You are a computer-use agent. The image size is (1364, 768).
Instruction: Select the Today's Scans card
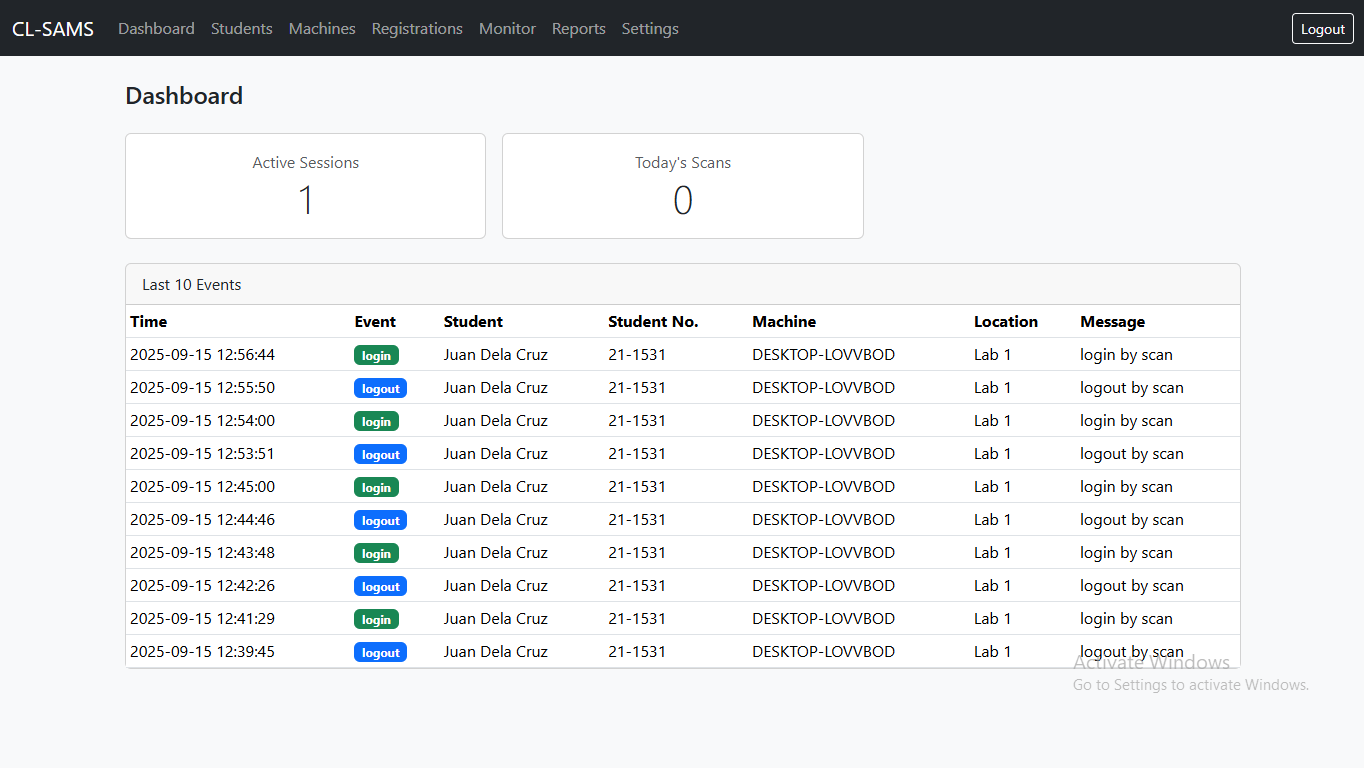(682, 186)
